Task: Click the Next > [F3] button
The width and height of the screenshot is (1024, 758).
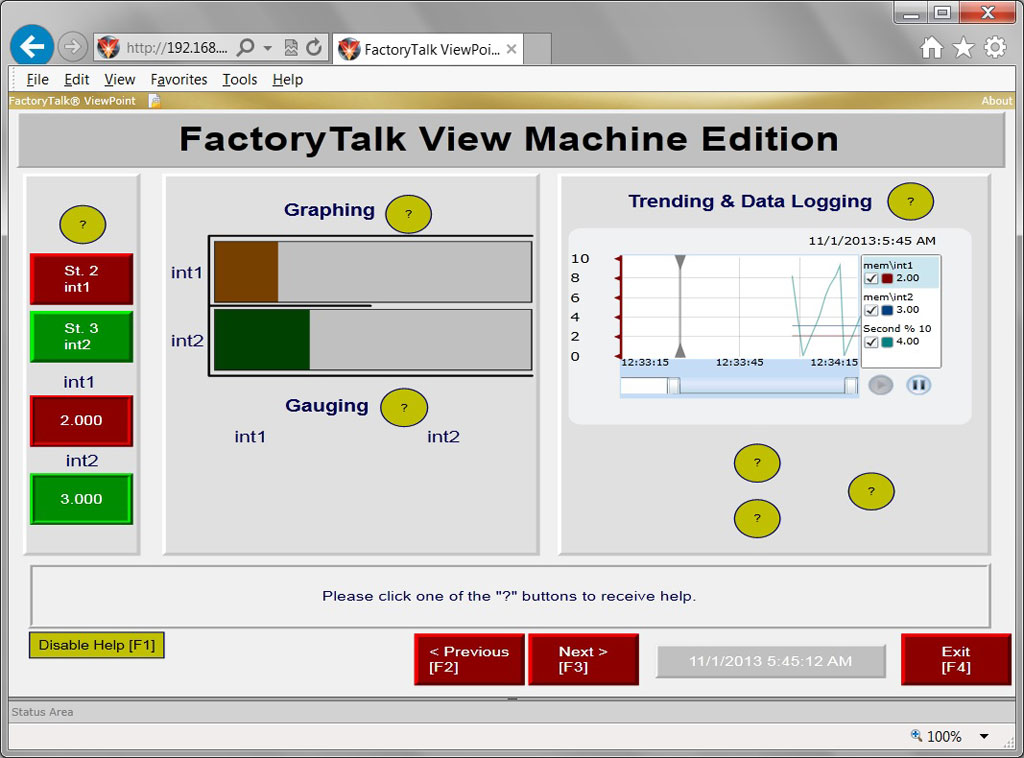Action: click(x=583, y=659)
